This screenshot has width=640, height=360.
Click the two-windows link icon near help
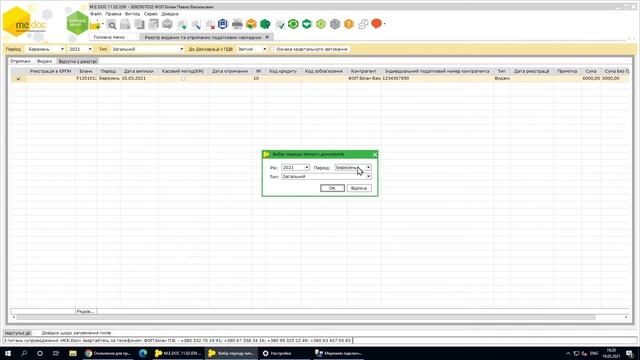click(x=363, y=24)
